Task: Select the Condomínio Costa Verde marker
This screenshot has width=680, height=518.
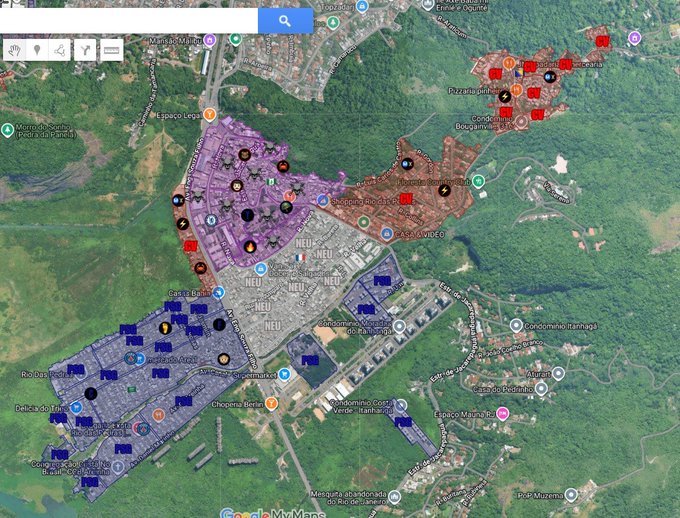Action: click(x=400, y=406)
